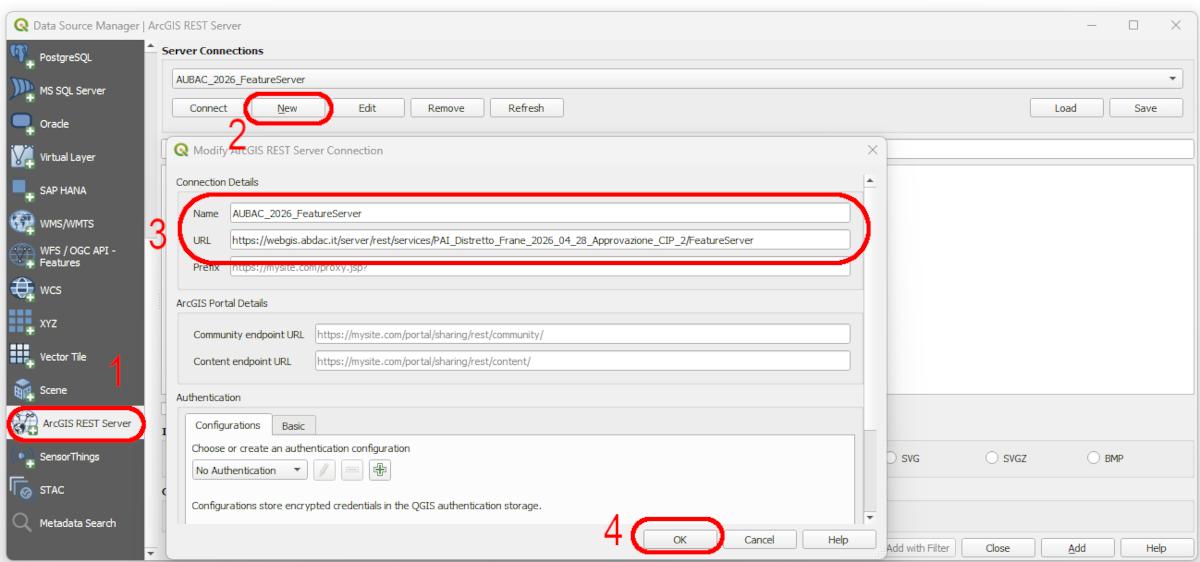Click New to create a connection
The image size is (1200, 562).
[287, 108]
